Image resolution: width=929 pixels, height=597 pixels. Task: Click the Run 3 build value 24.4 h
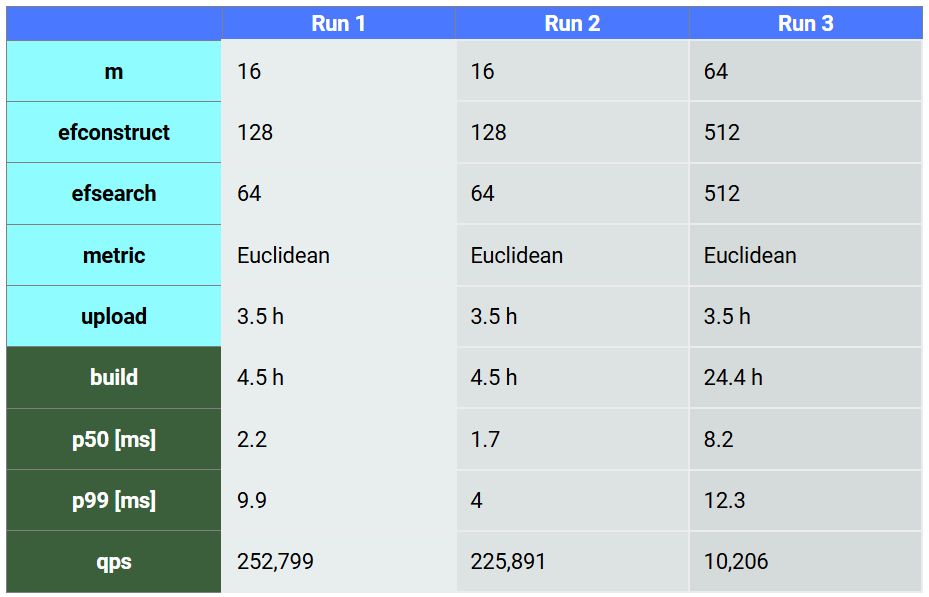coord(733,378)
